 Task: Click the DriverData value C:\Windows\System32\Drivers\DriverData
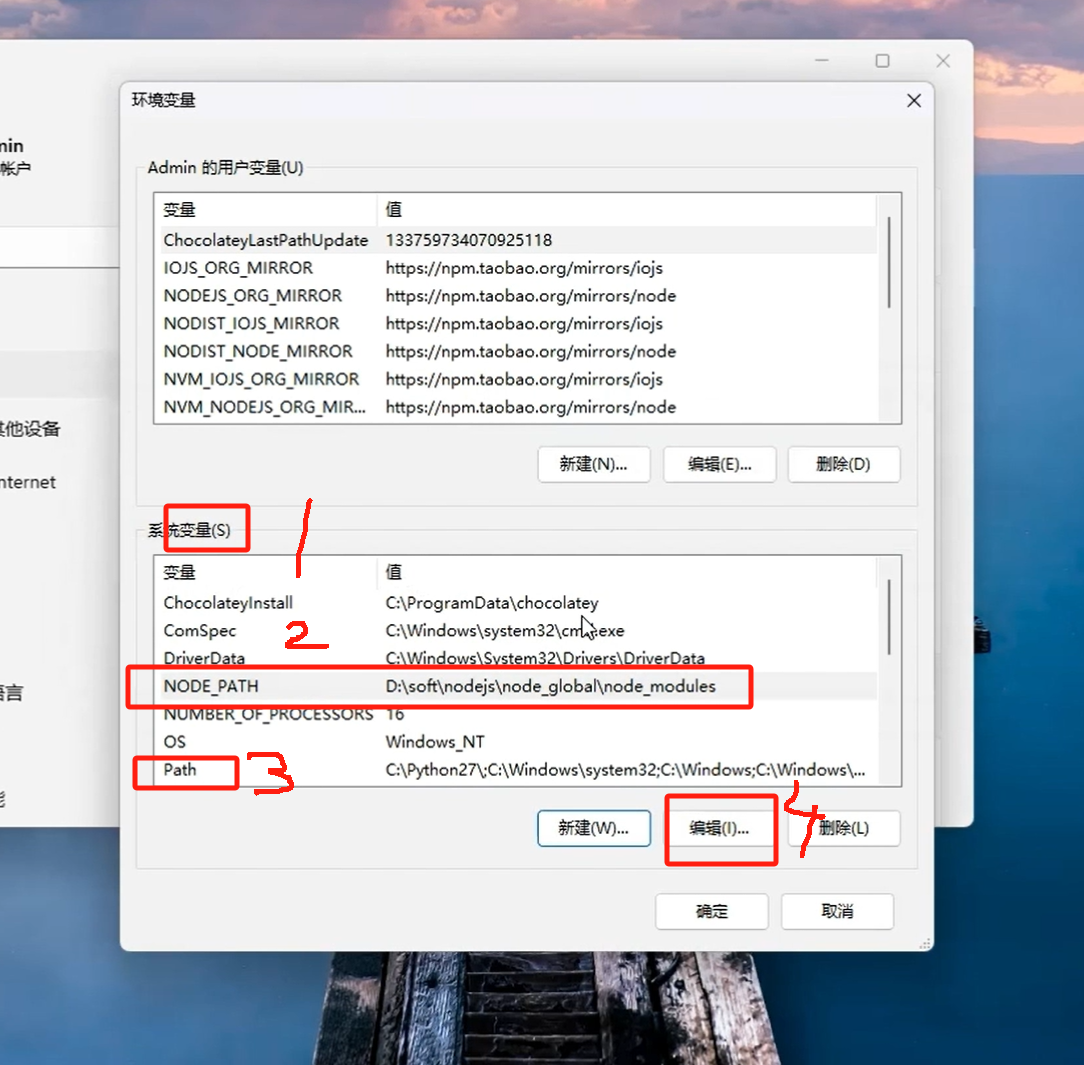pos(545,658)
